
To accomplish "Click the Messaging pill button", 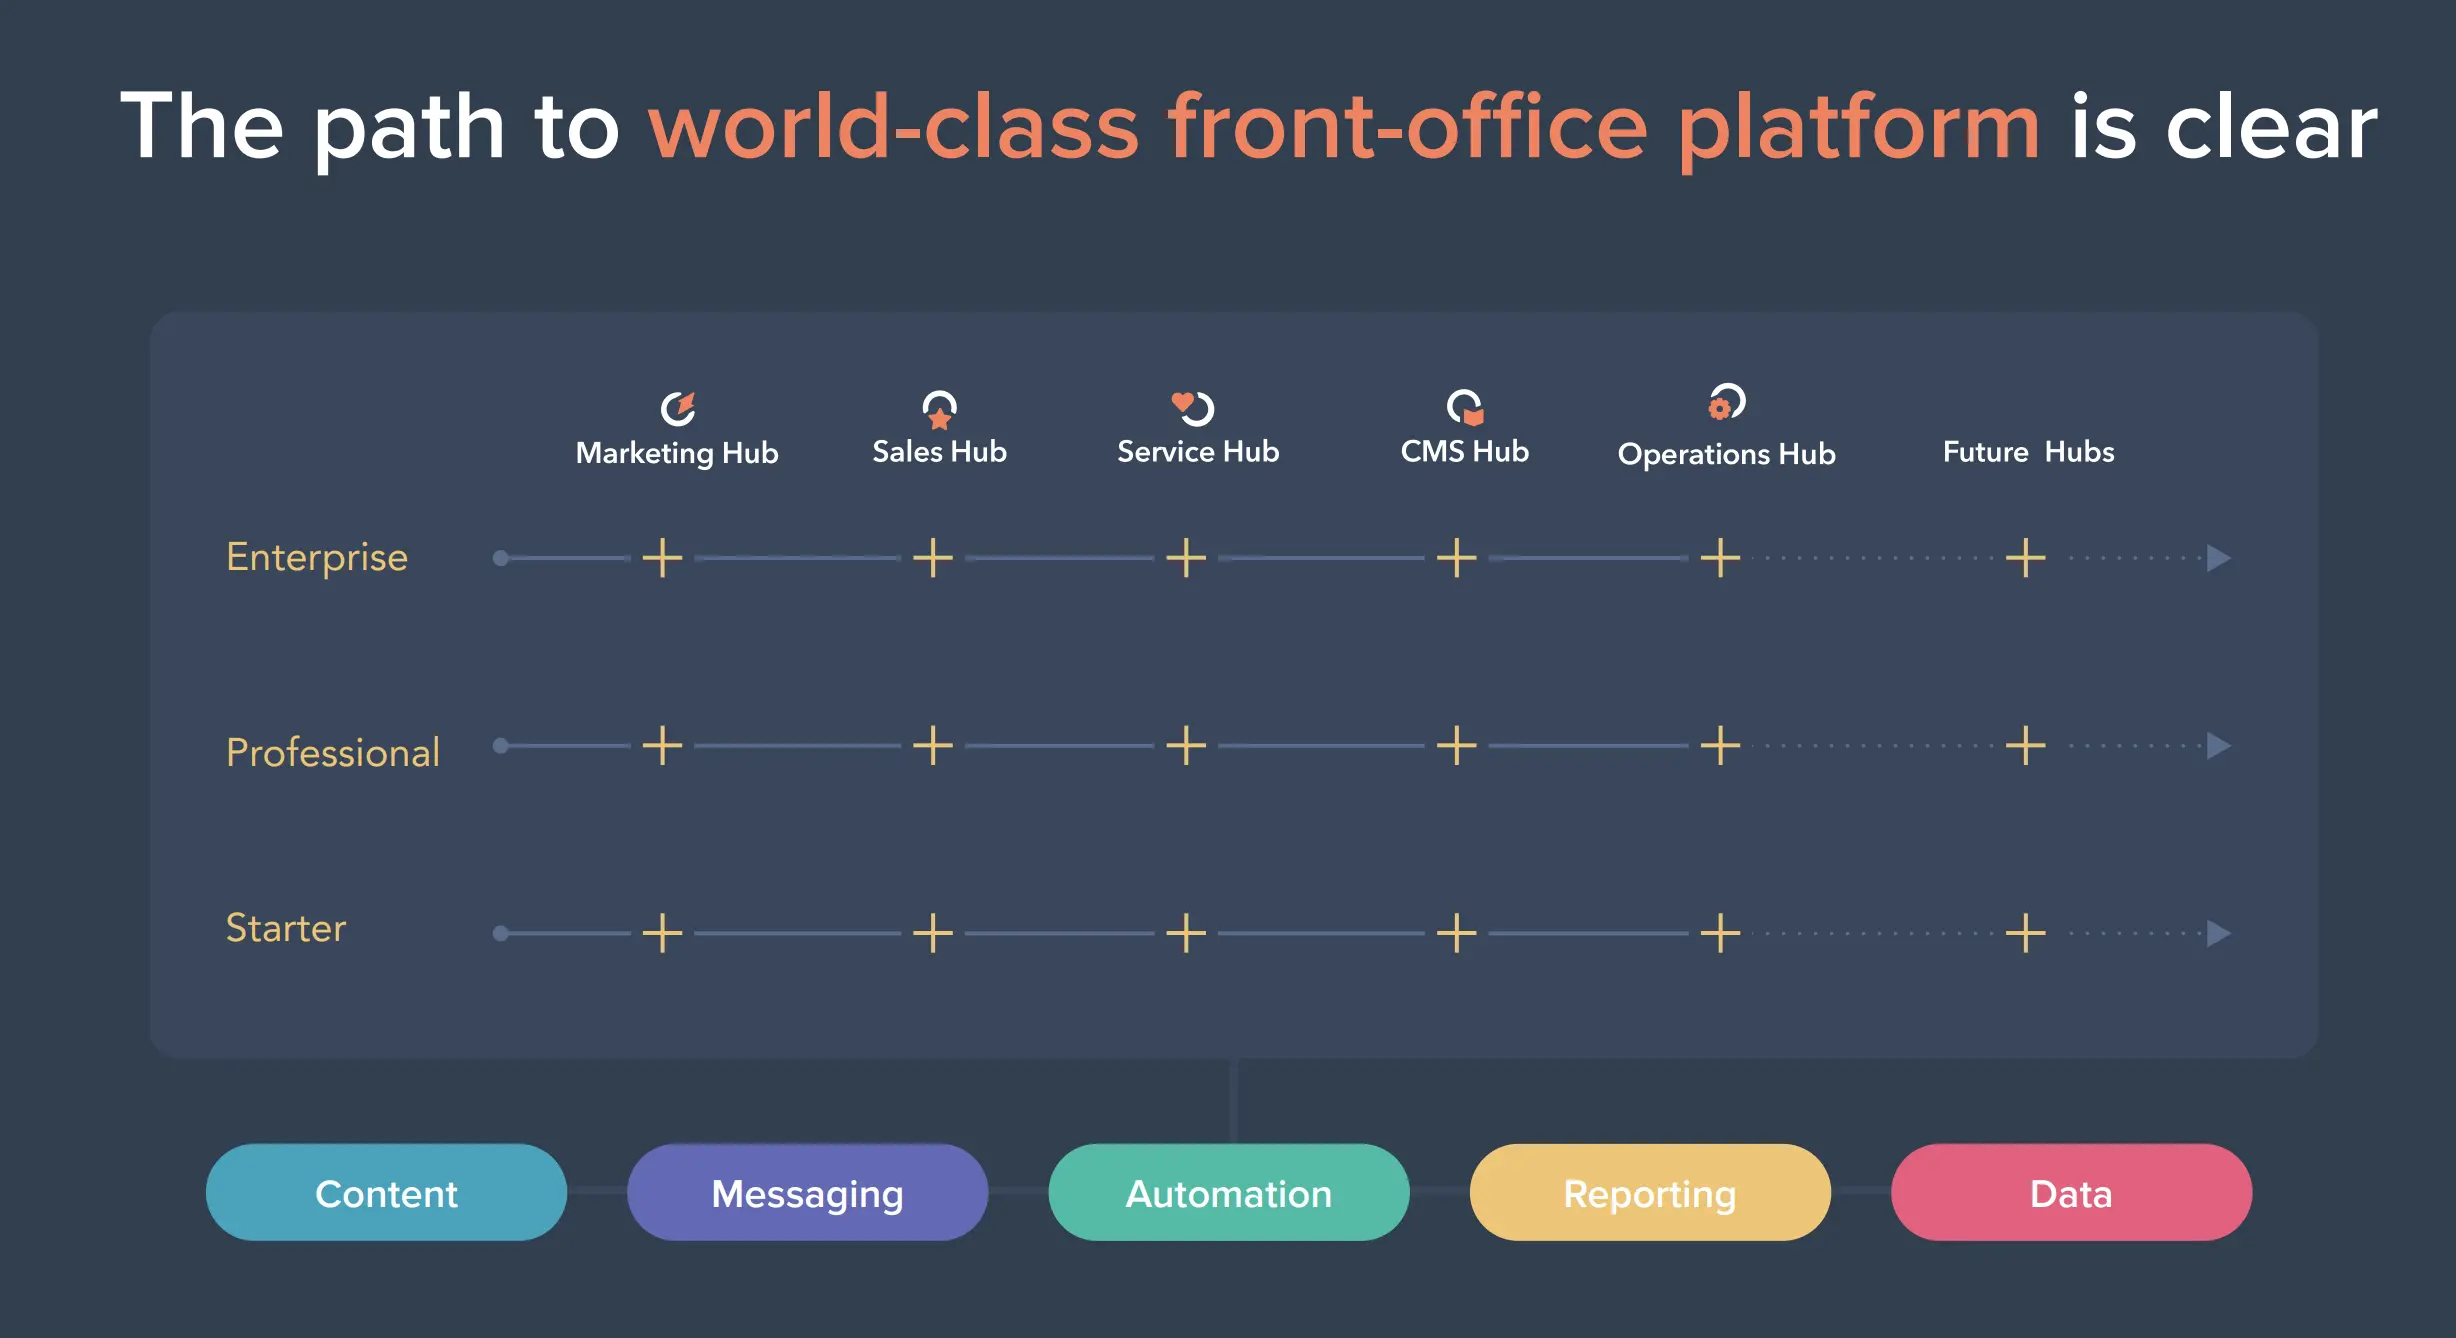I will [807, 1192].
